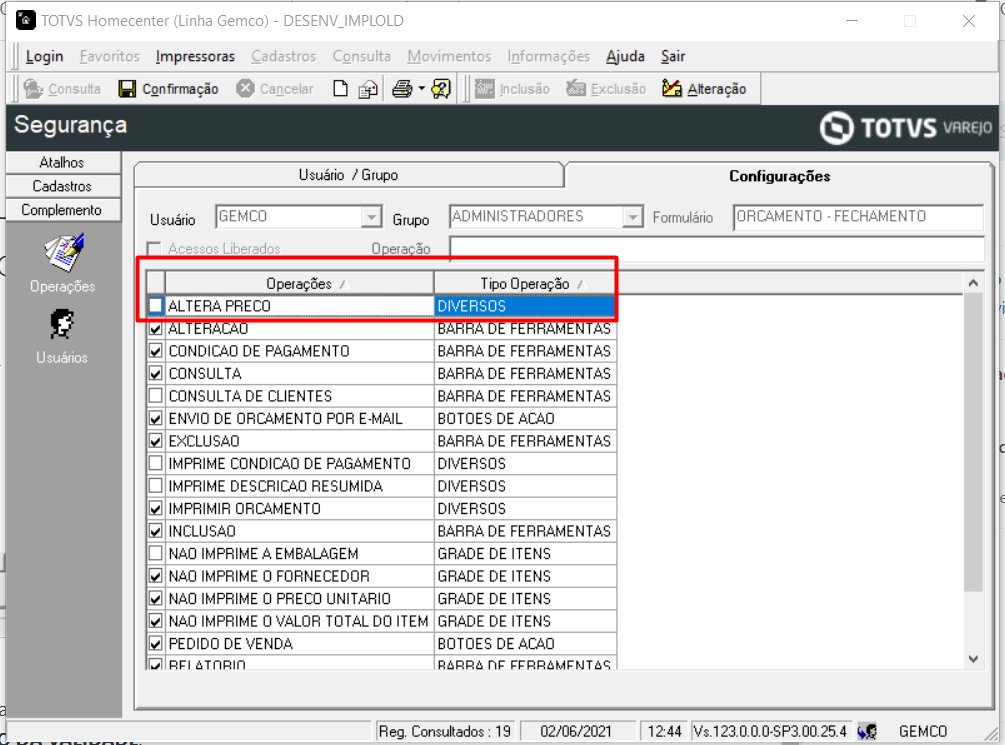Click the Confirmação button label

point(180,89)
